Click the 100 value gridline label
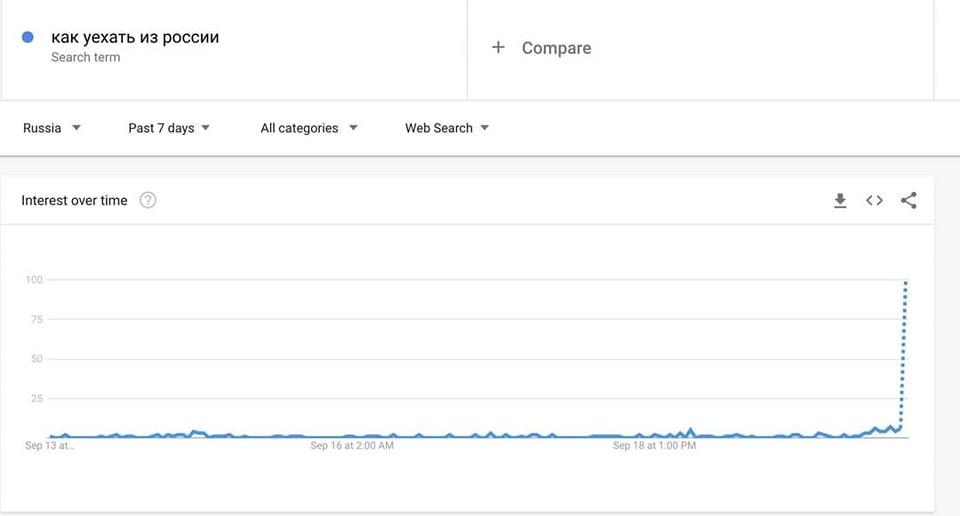 coord(34,280)
